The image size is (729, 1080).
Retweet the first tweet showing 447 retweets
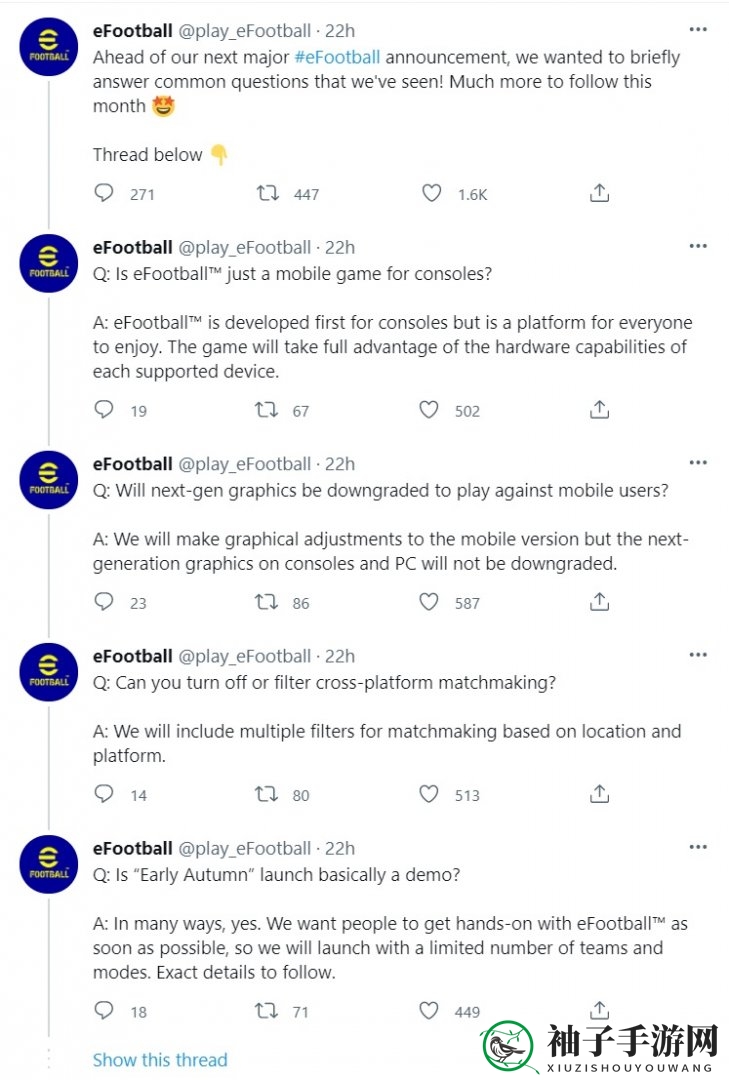click(x=267, y=193)
